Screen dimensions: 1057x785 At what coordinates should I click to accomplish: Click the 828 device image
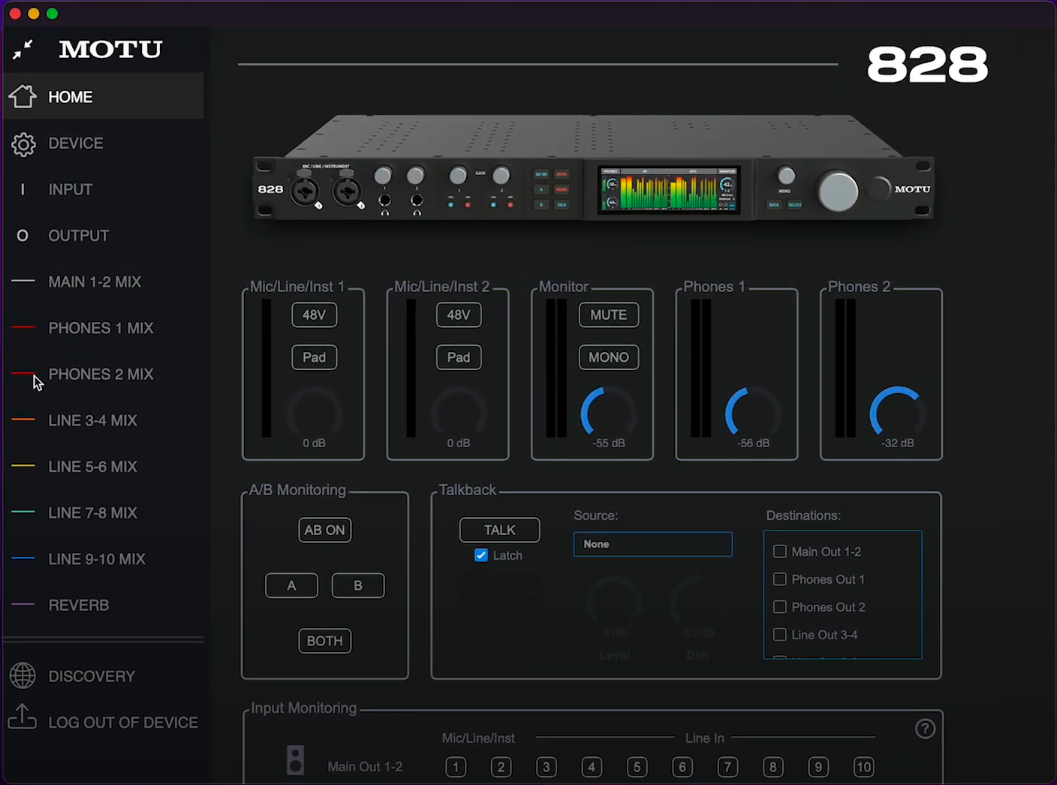593,167
